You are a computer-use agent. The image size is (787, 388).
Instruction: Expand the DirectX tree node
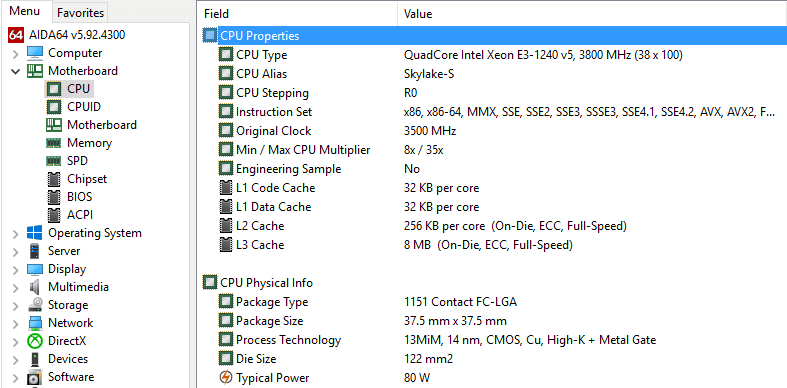coord(16,341)
